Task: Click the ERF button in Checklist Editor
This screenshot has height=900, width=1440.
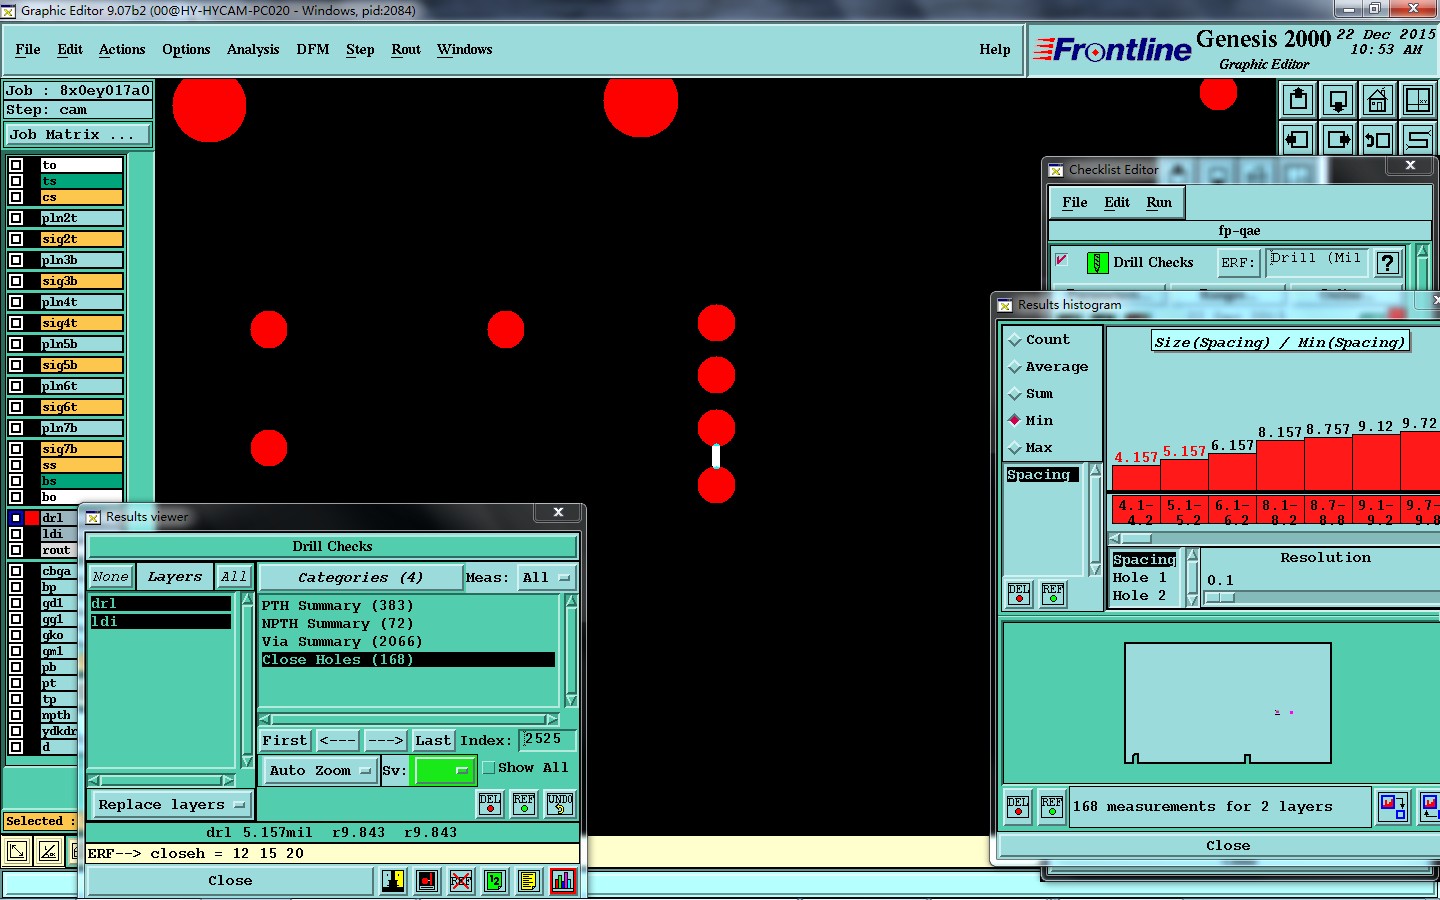Action: 1237,263
